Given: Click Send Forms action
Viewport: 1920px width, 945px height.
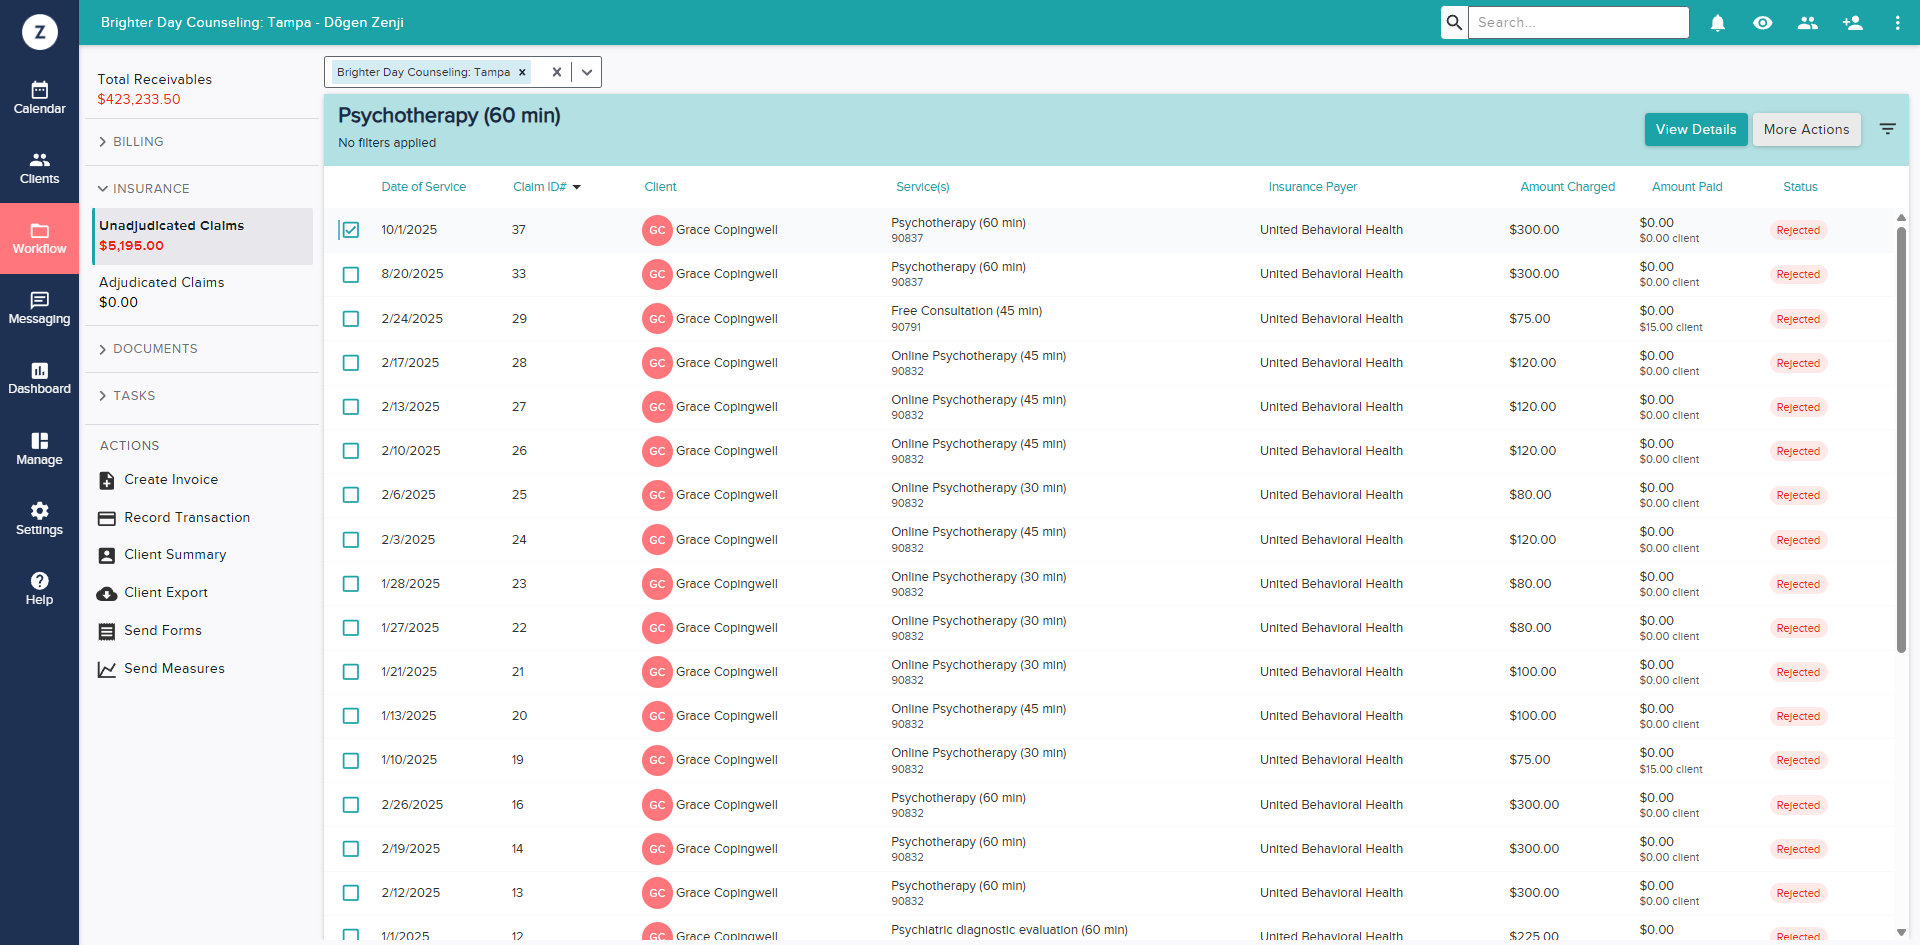Looking at the screenshot, I should (151, 631).
